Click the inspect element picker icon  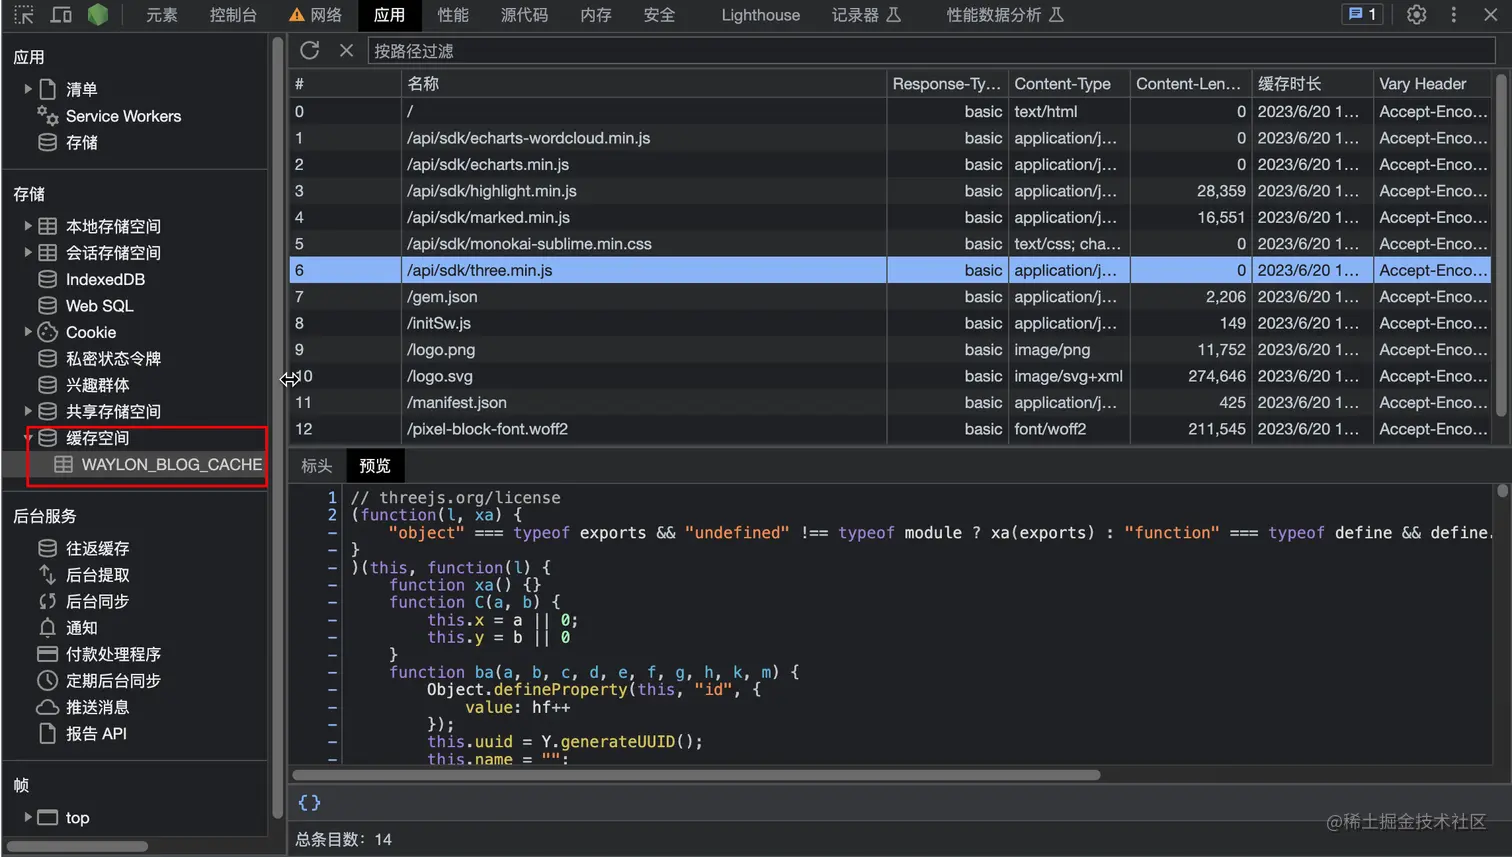[24, 15]
